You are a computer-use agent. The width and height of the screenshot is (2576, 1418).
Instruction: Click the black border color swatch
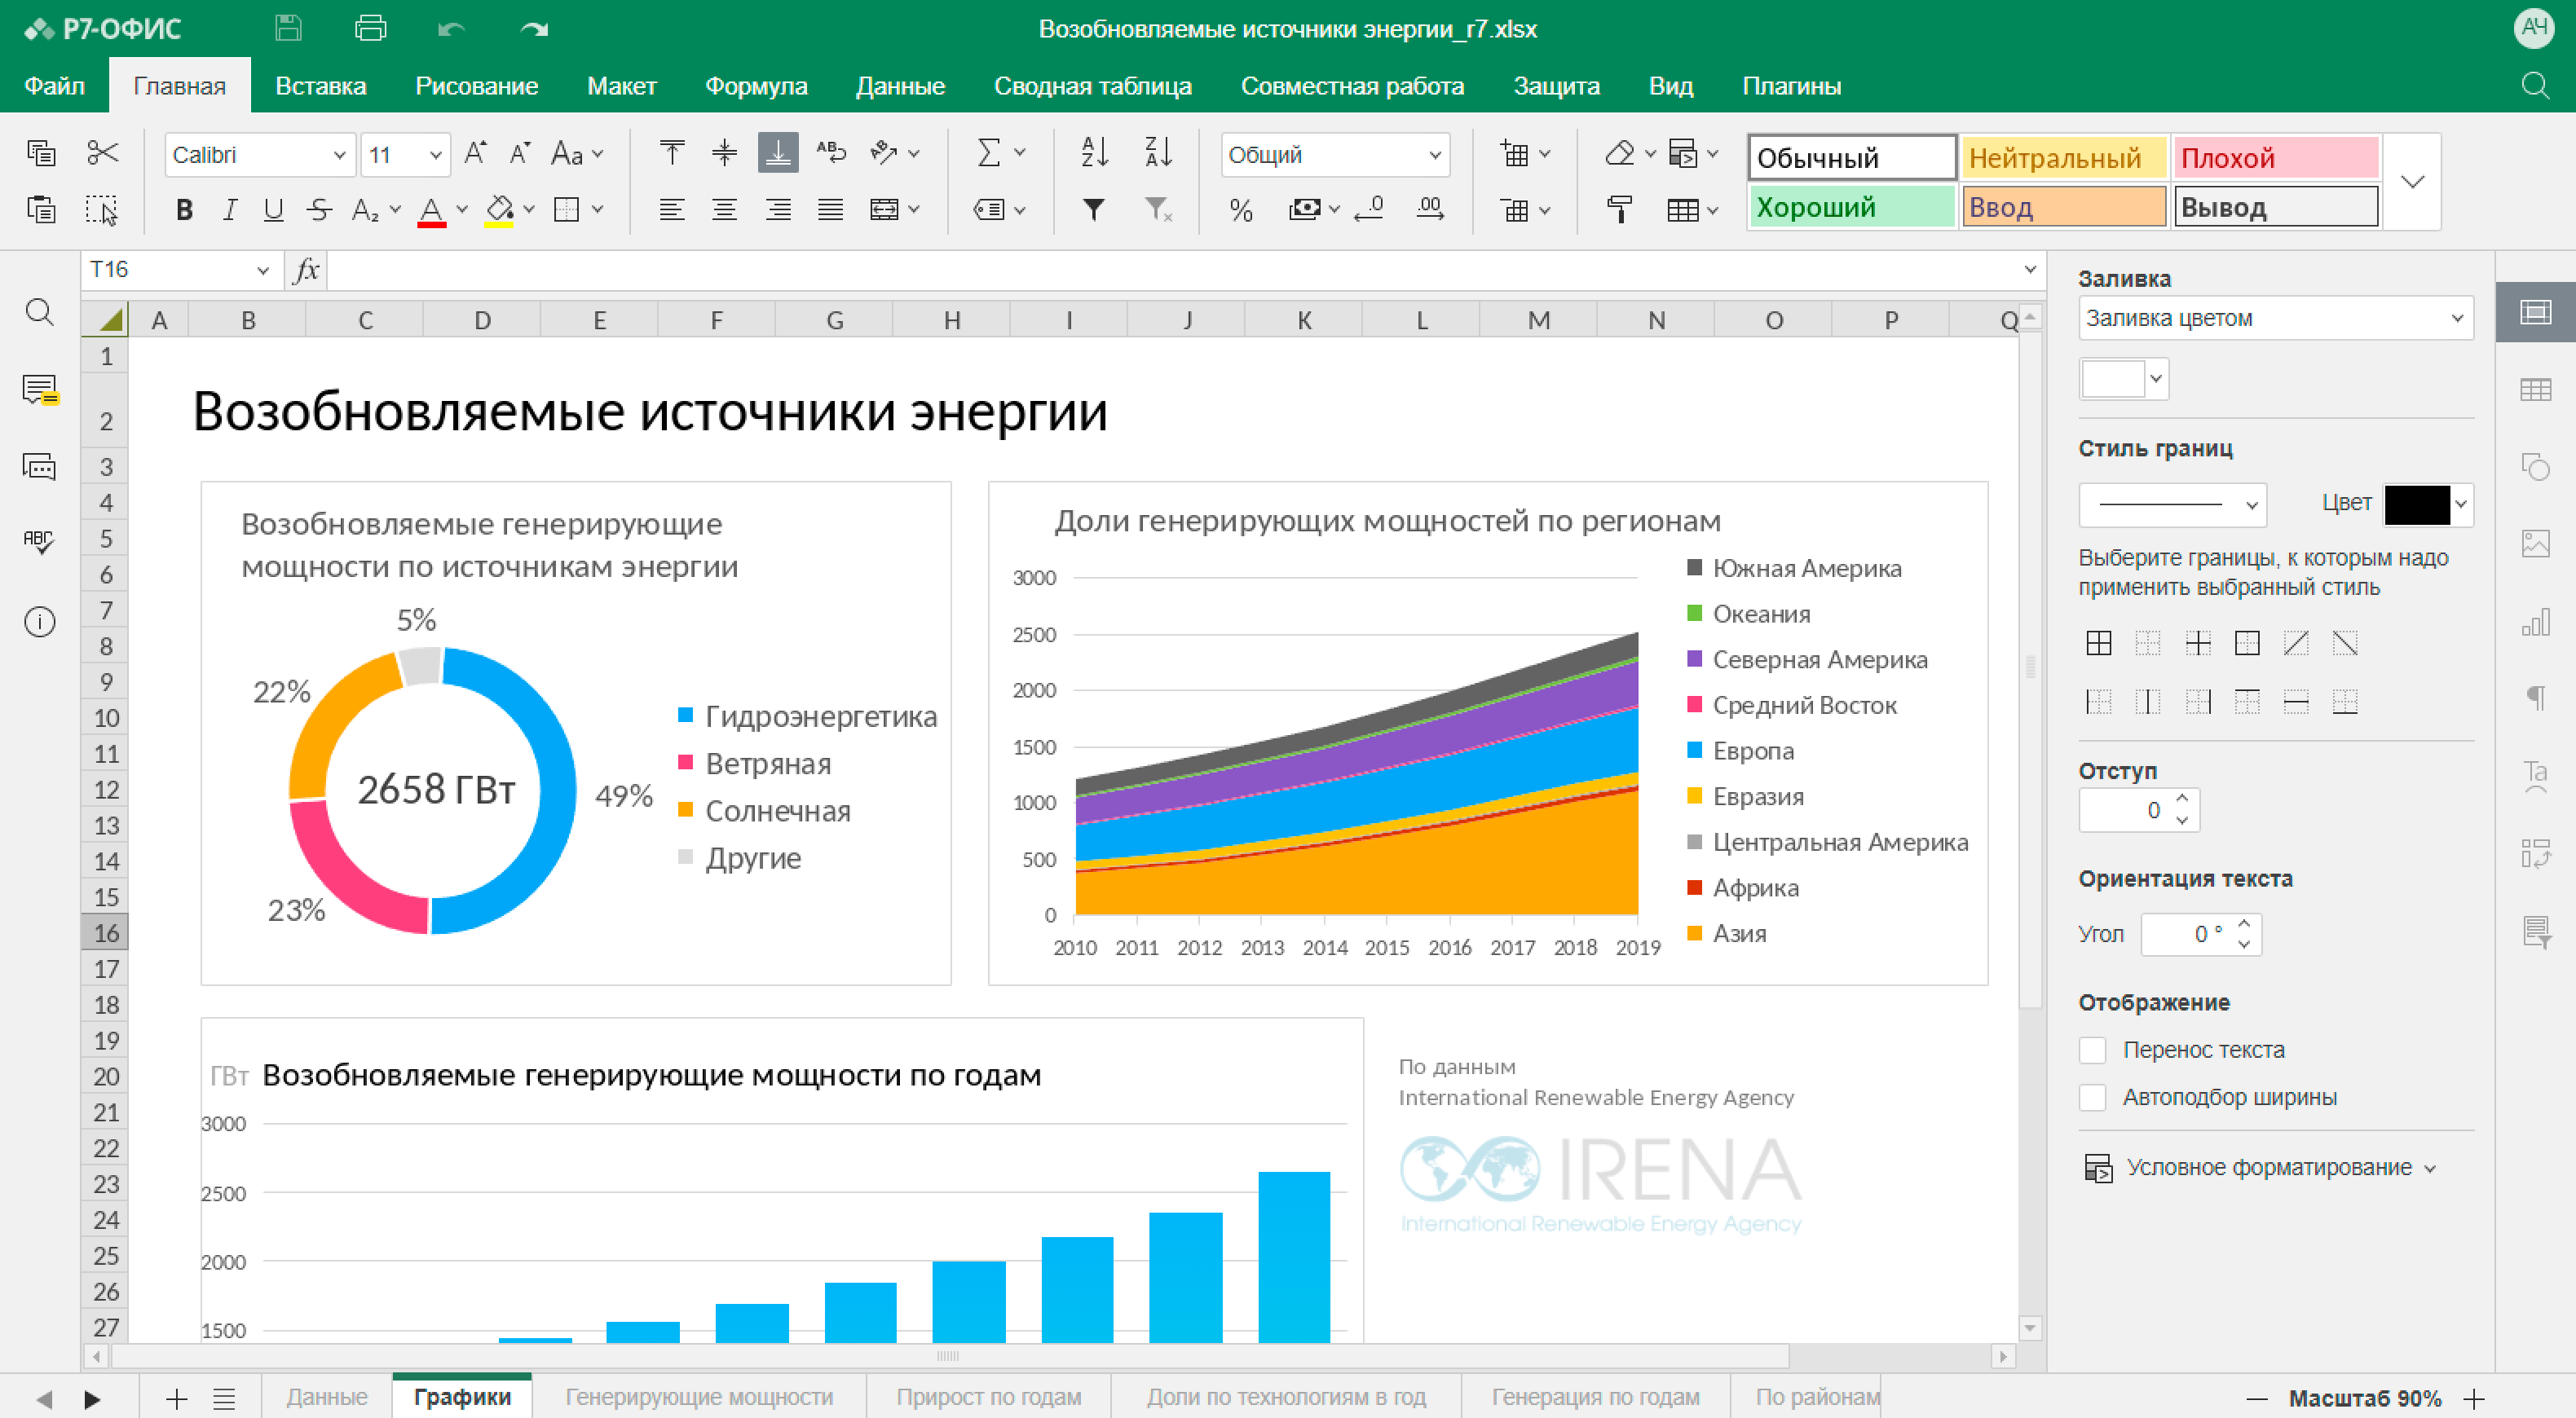coord(2416,504)
